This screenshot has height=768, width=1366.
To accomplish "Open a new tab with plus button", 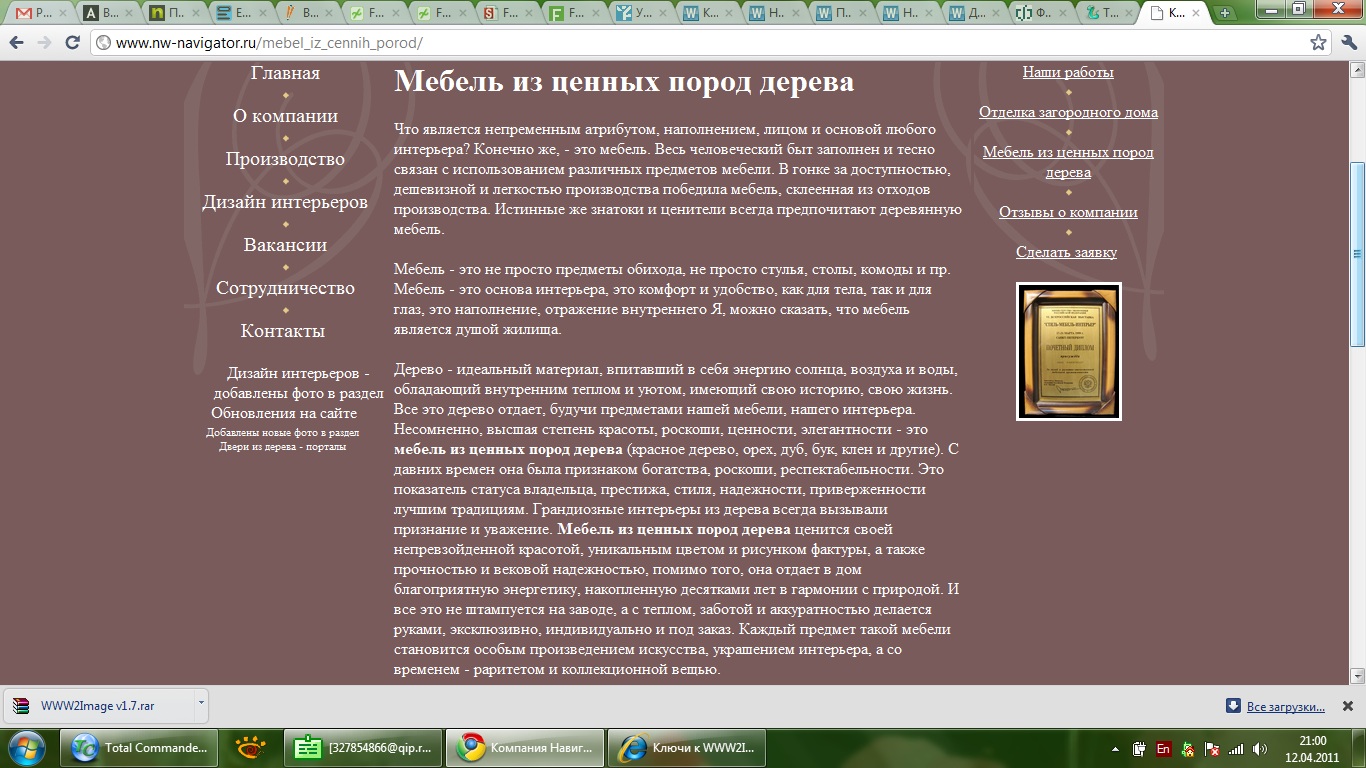I will point(1224,13).
